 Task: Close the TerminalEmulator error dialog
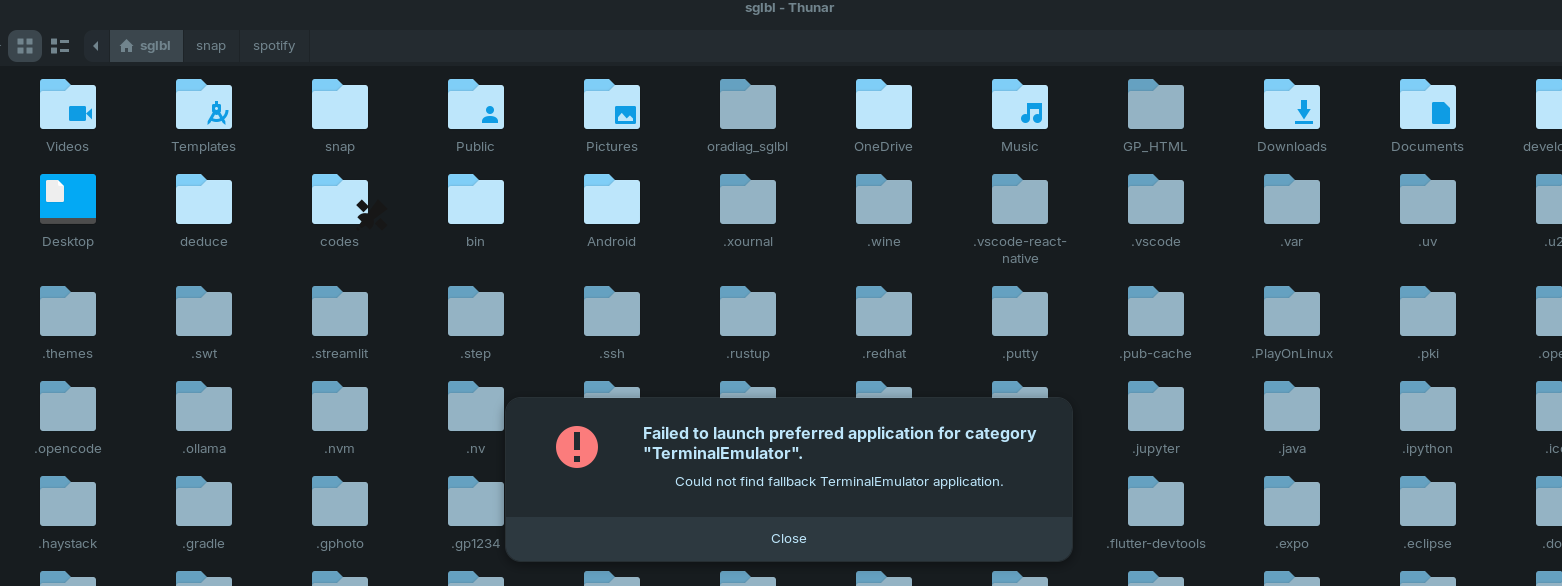pos(788,539)
